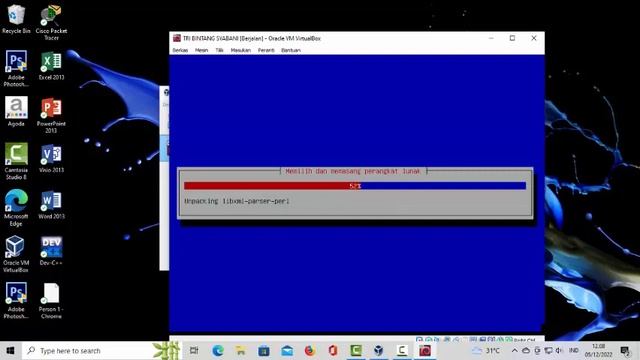Select the Word 2013 desktop icon
This screenshot has width=640, height=360.
click(x=51, y=204)
